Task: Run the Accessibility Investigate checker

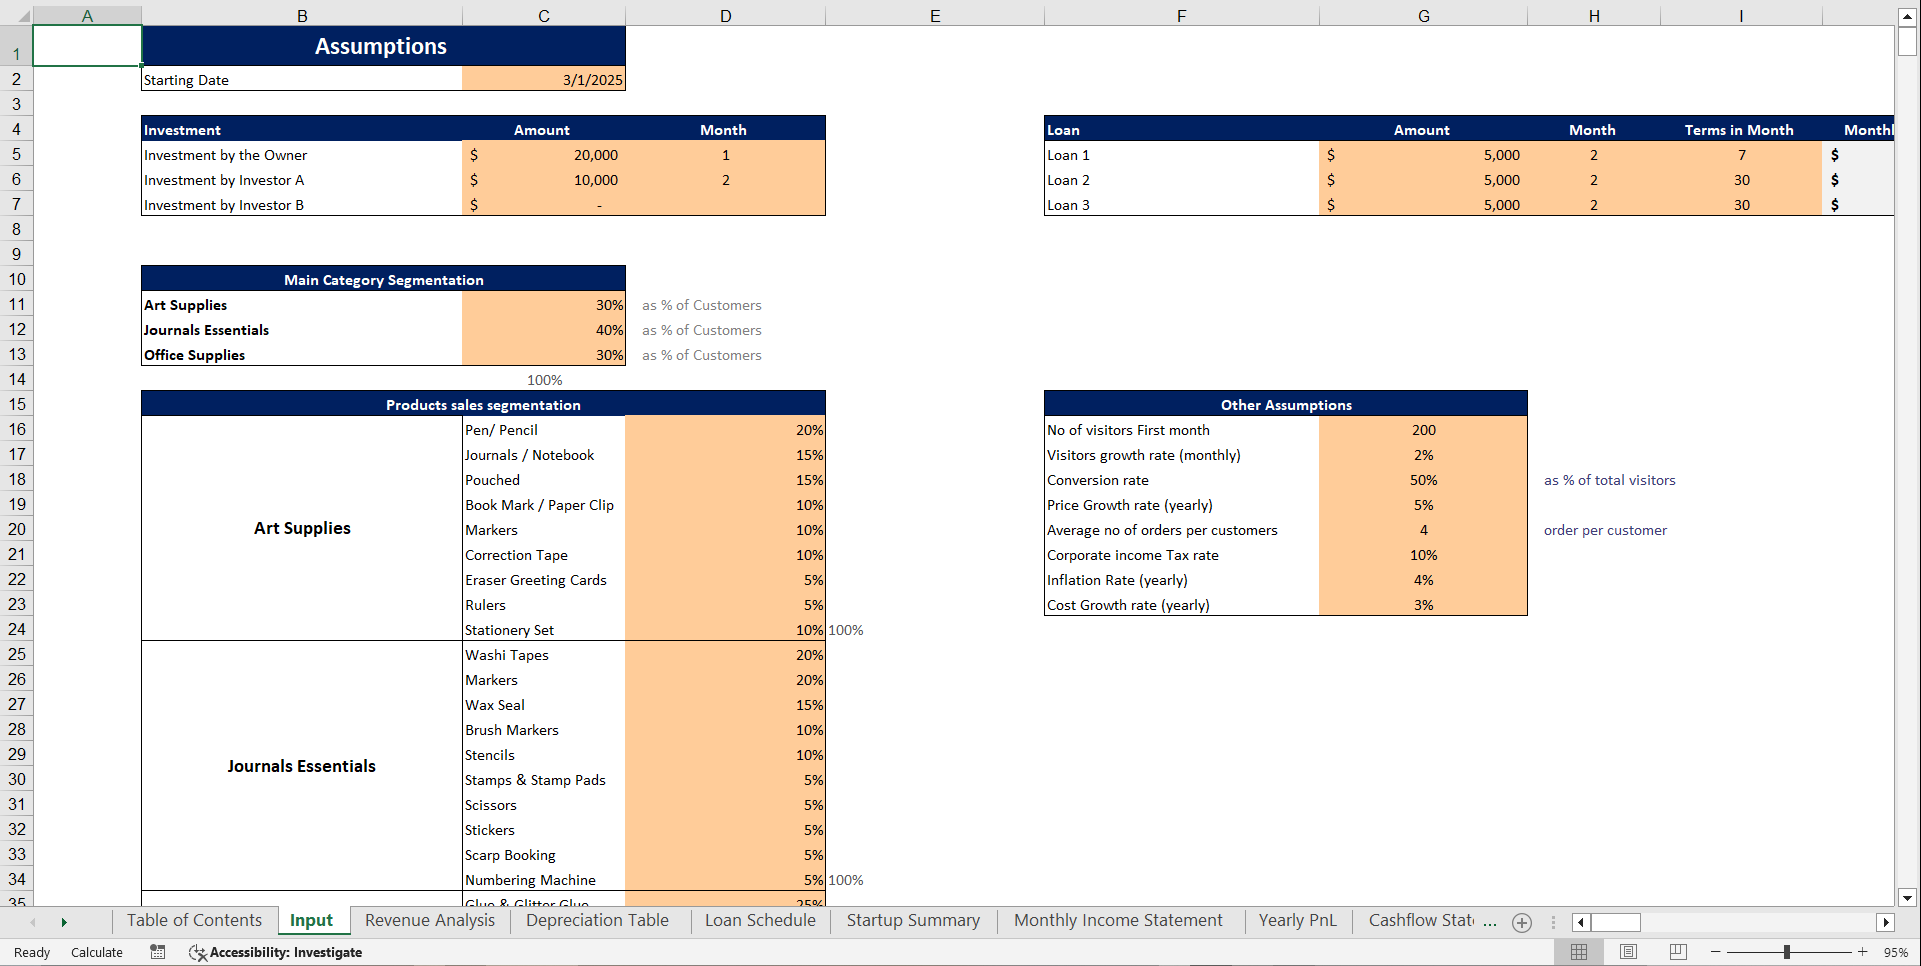Action: tap(275, 952)
